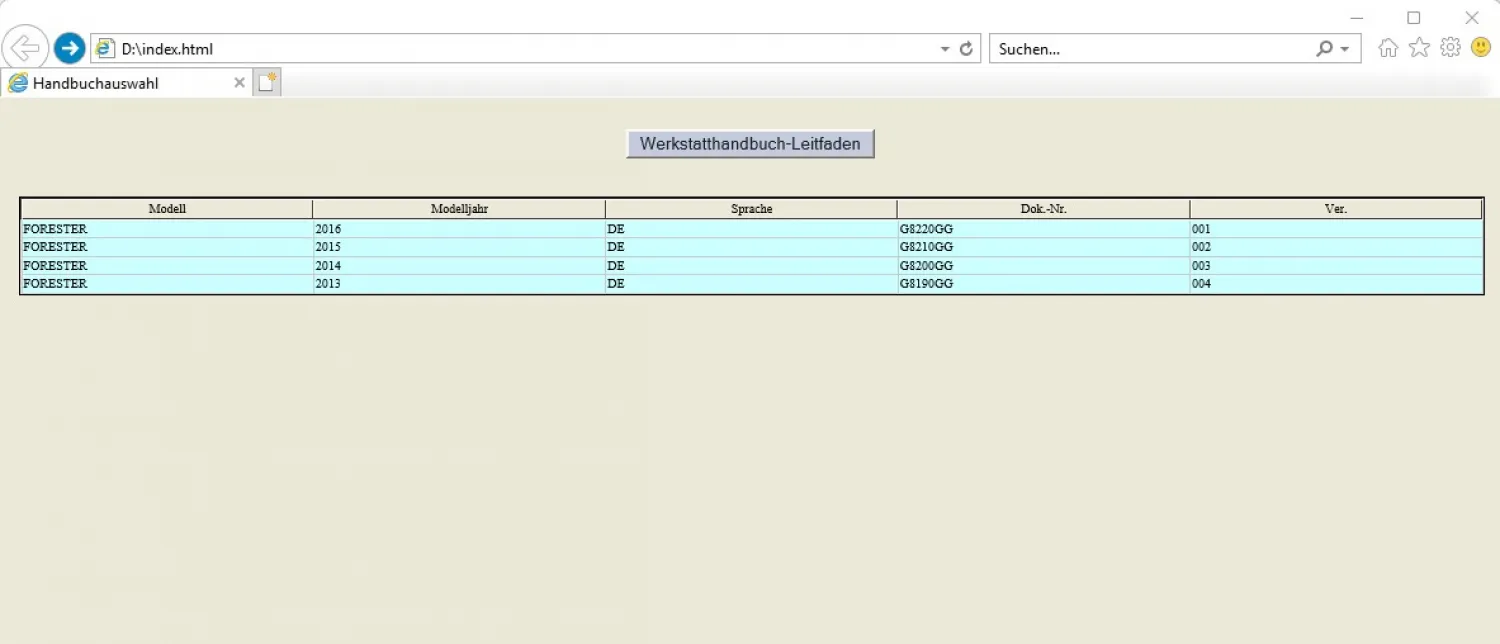Click the smiley feedback icon
This screenshot has height=644, width=1500.
(1481, 48)
